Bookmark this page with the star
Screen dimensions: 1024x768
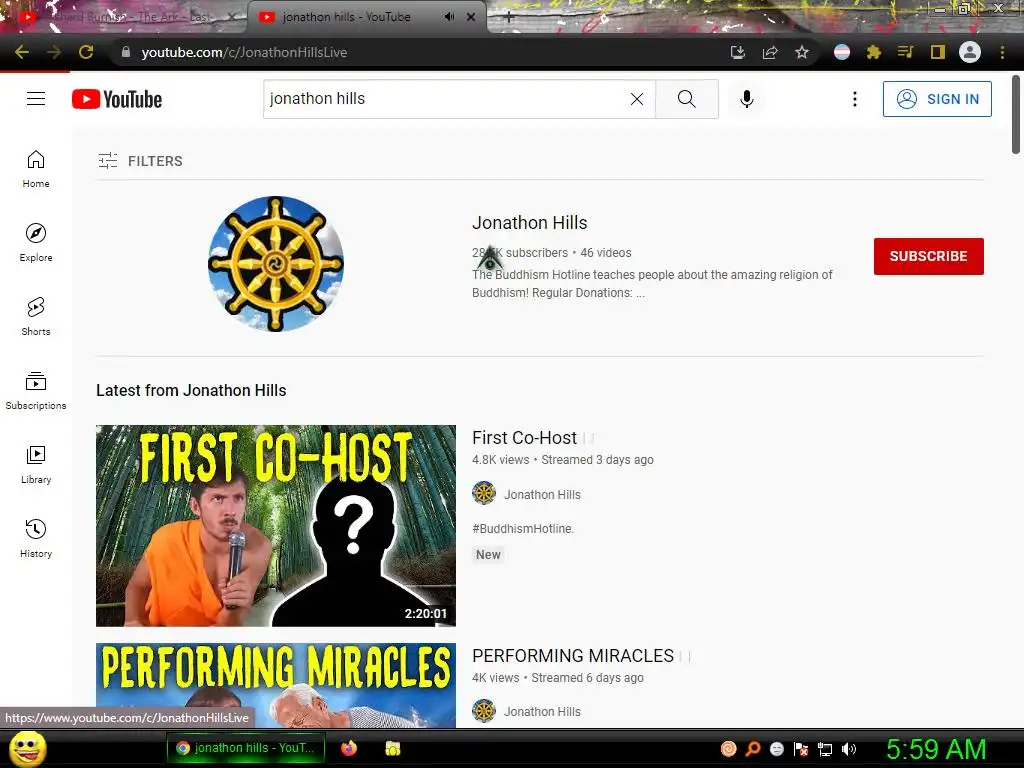click(802, 52)
